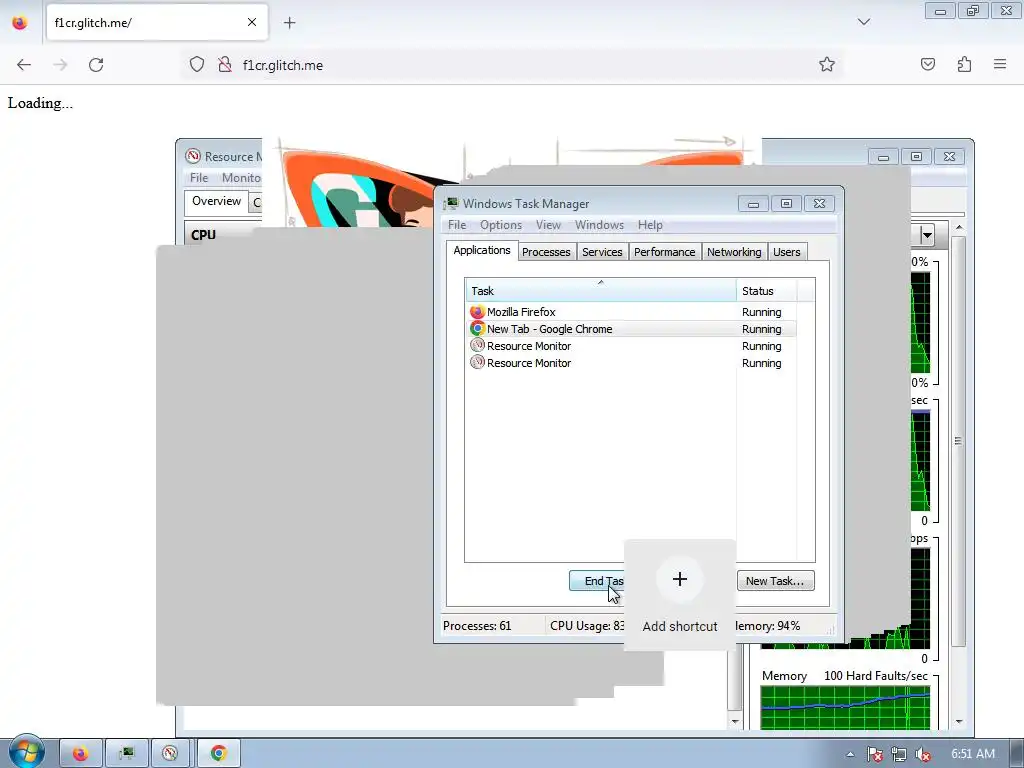
Task: Open the Save to Pocket icon
Action: point(927,65)
